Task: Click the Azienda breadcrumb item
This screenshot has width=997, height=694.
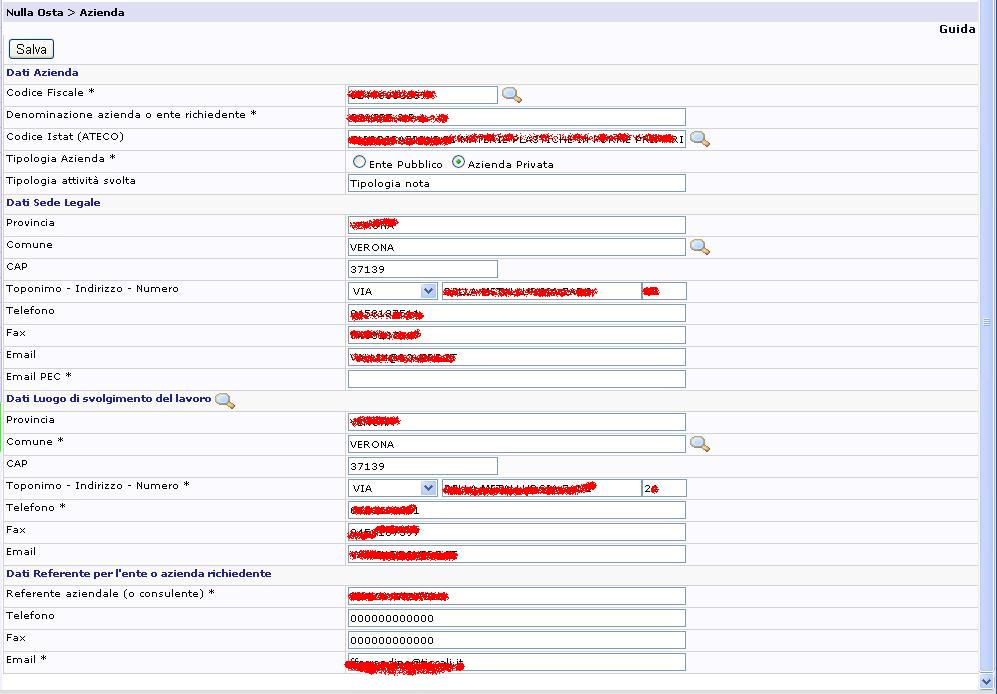Action: point(102,12)
